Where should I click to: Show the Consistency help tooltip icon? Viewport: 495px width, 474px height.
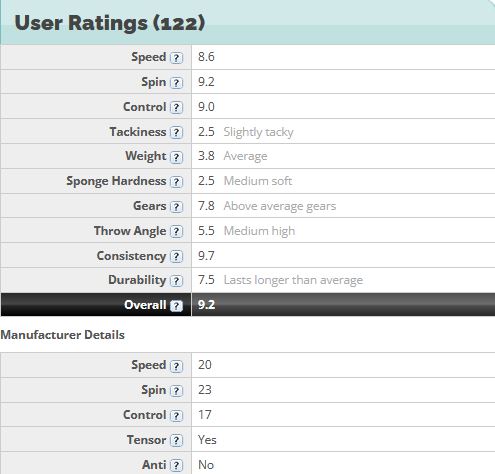click(176, 257)
